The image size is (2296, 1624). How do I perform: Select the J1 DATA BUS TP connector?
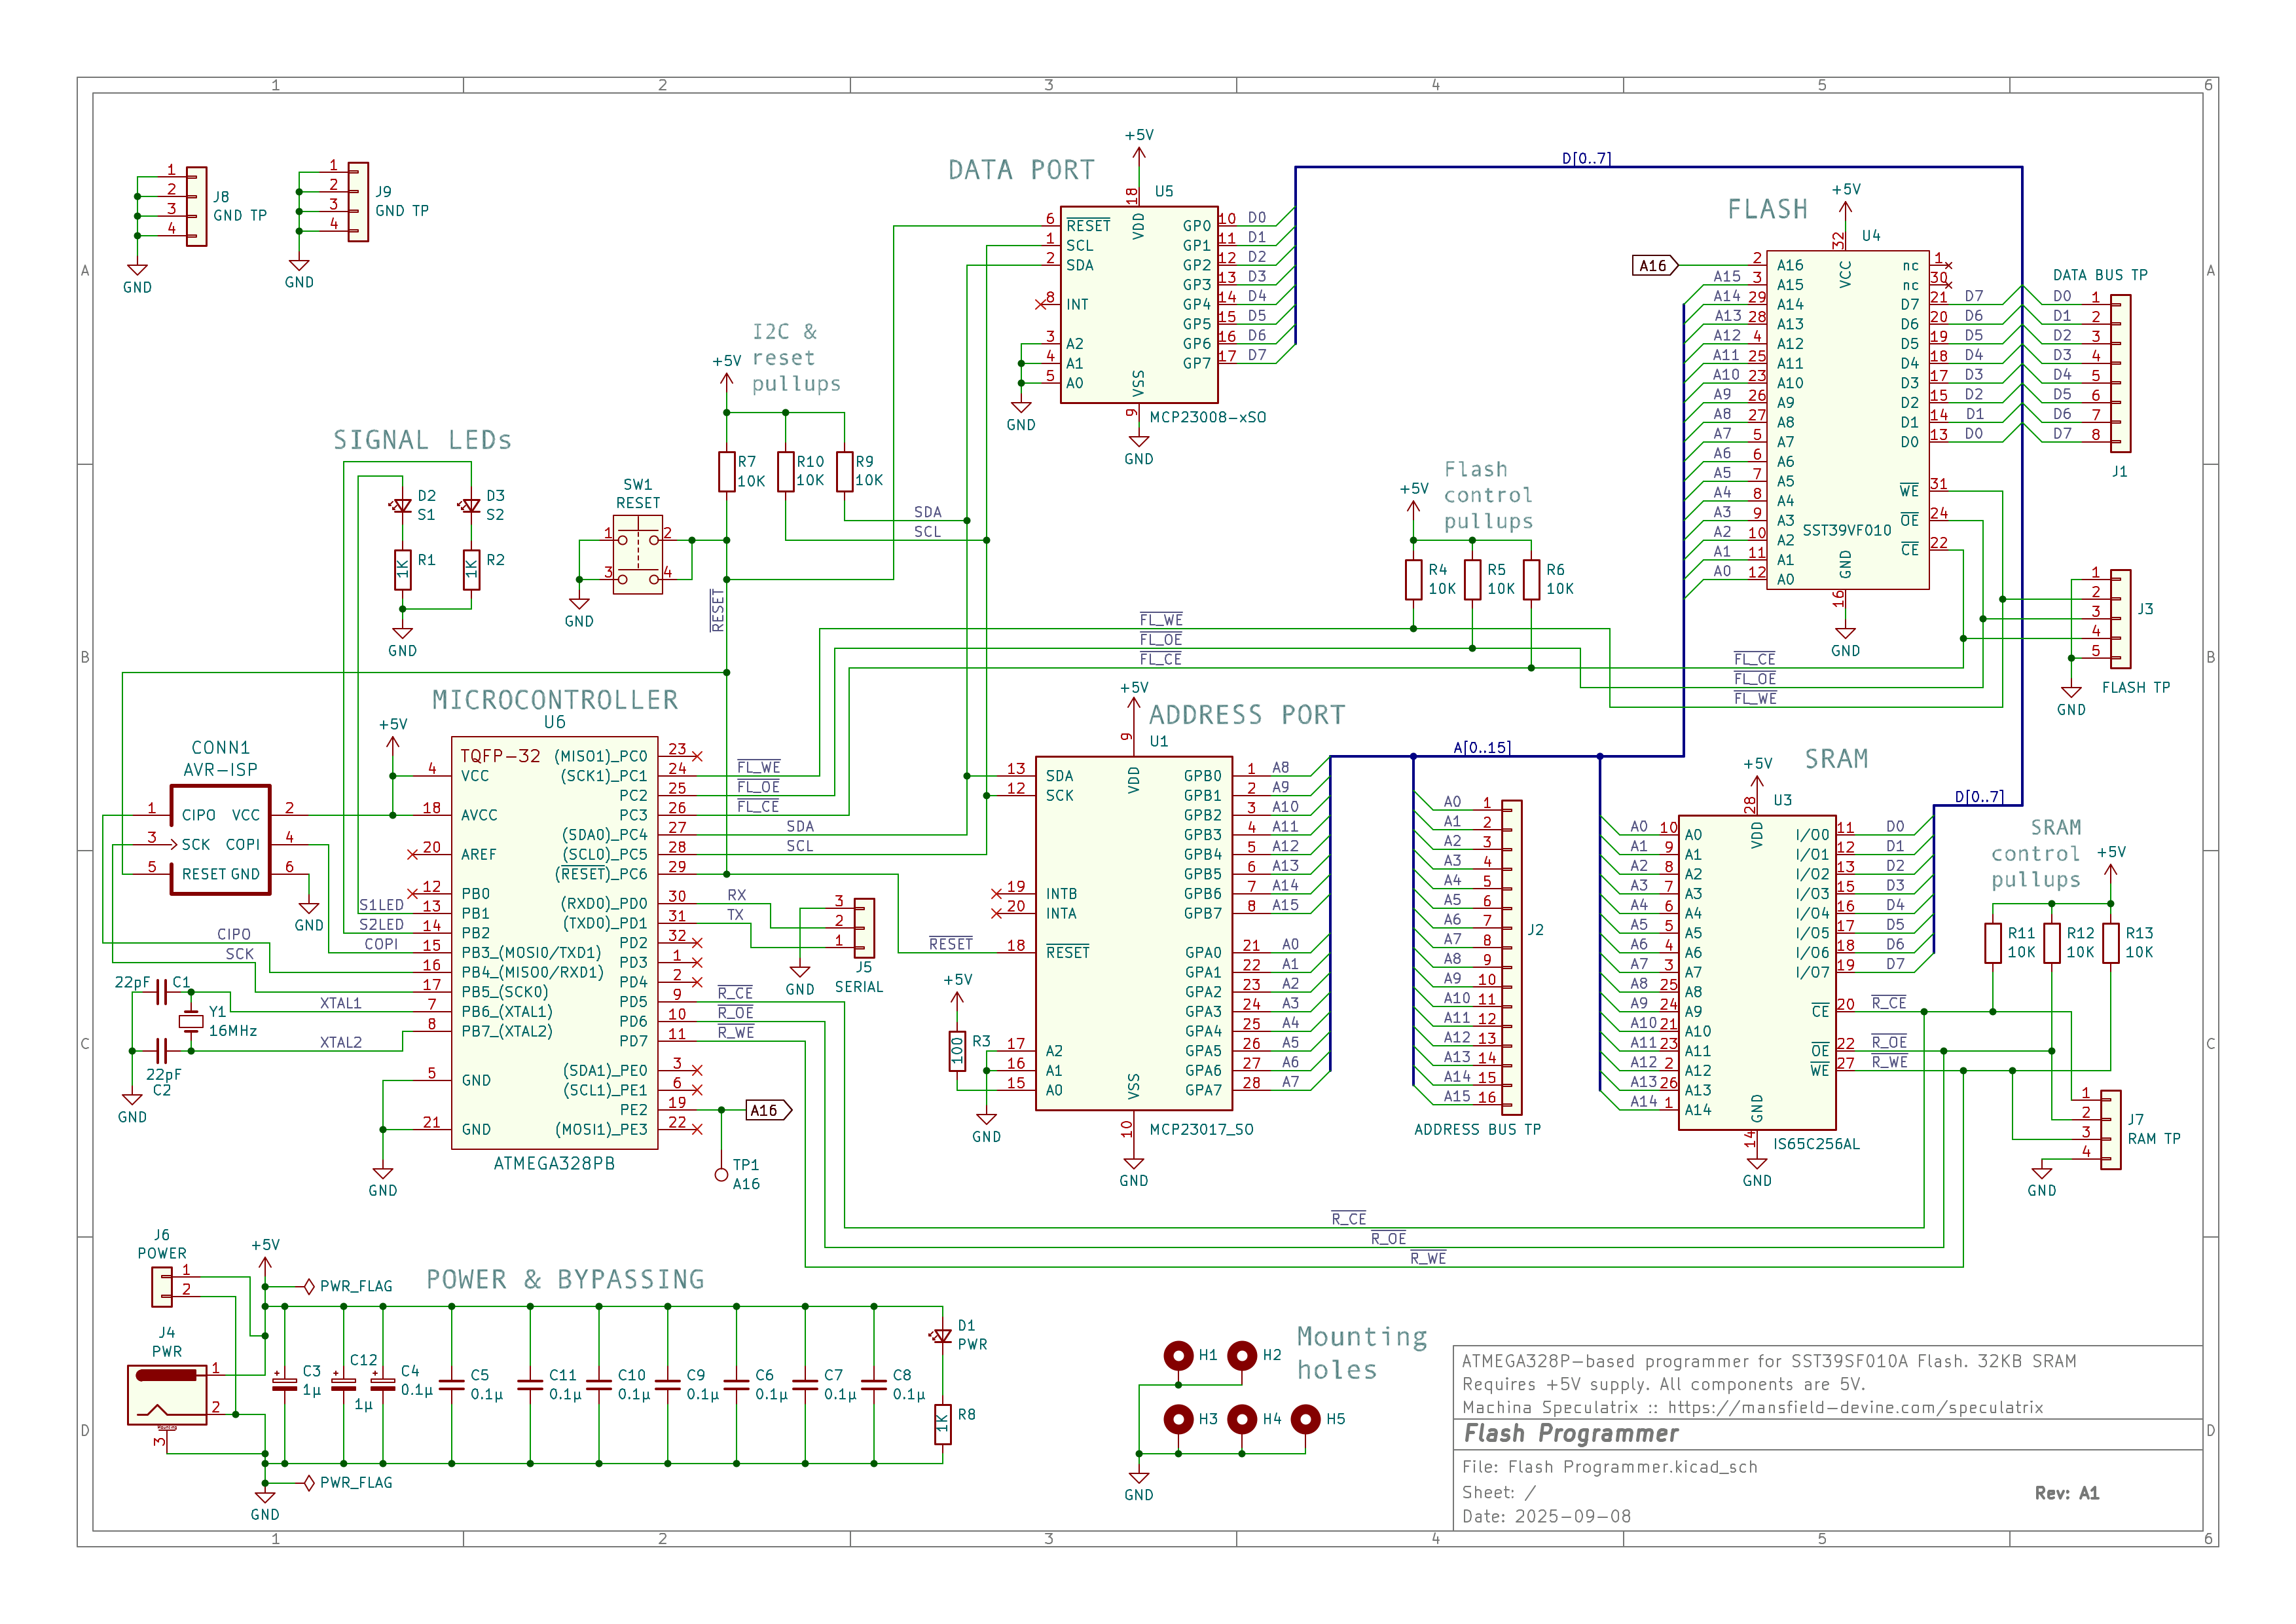pyautogui.click(x=2120, y=374)
